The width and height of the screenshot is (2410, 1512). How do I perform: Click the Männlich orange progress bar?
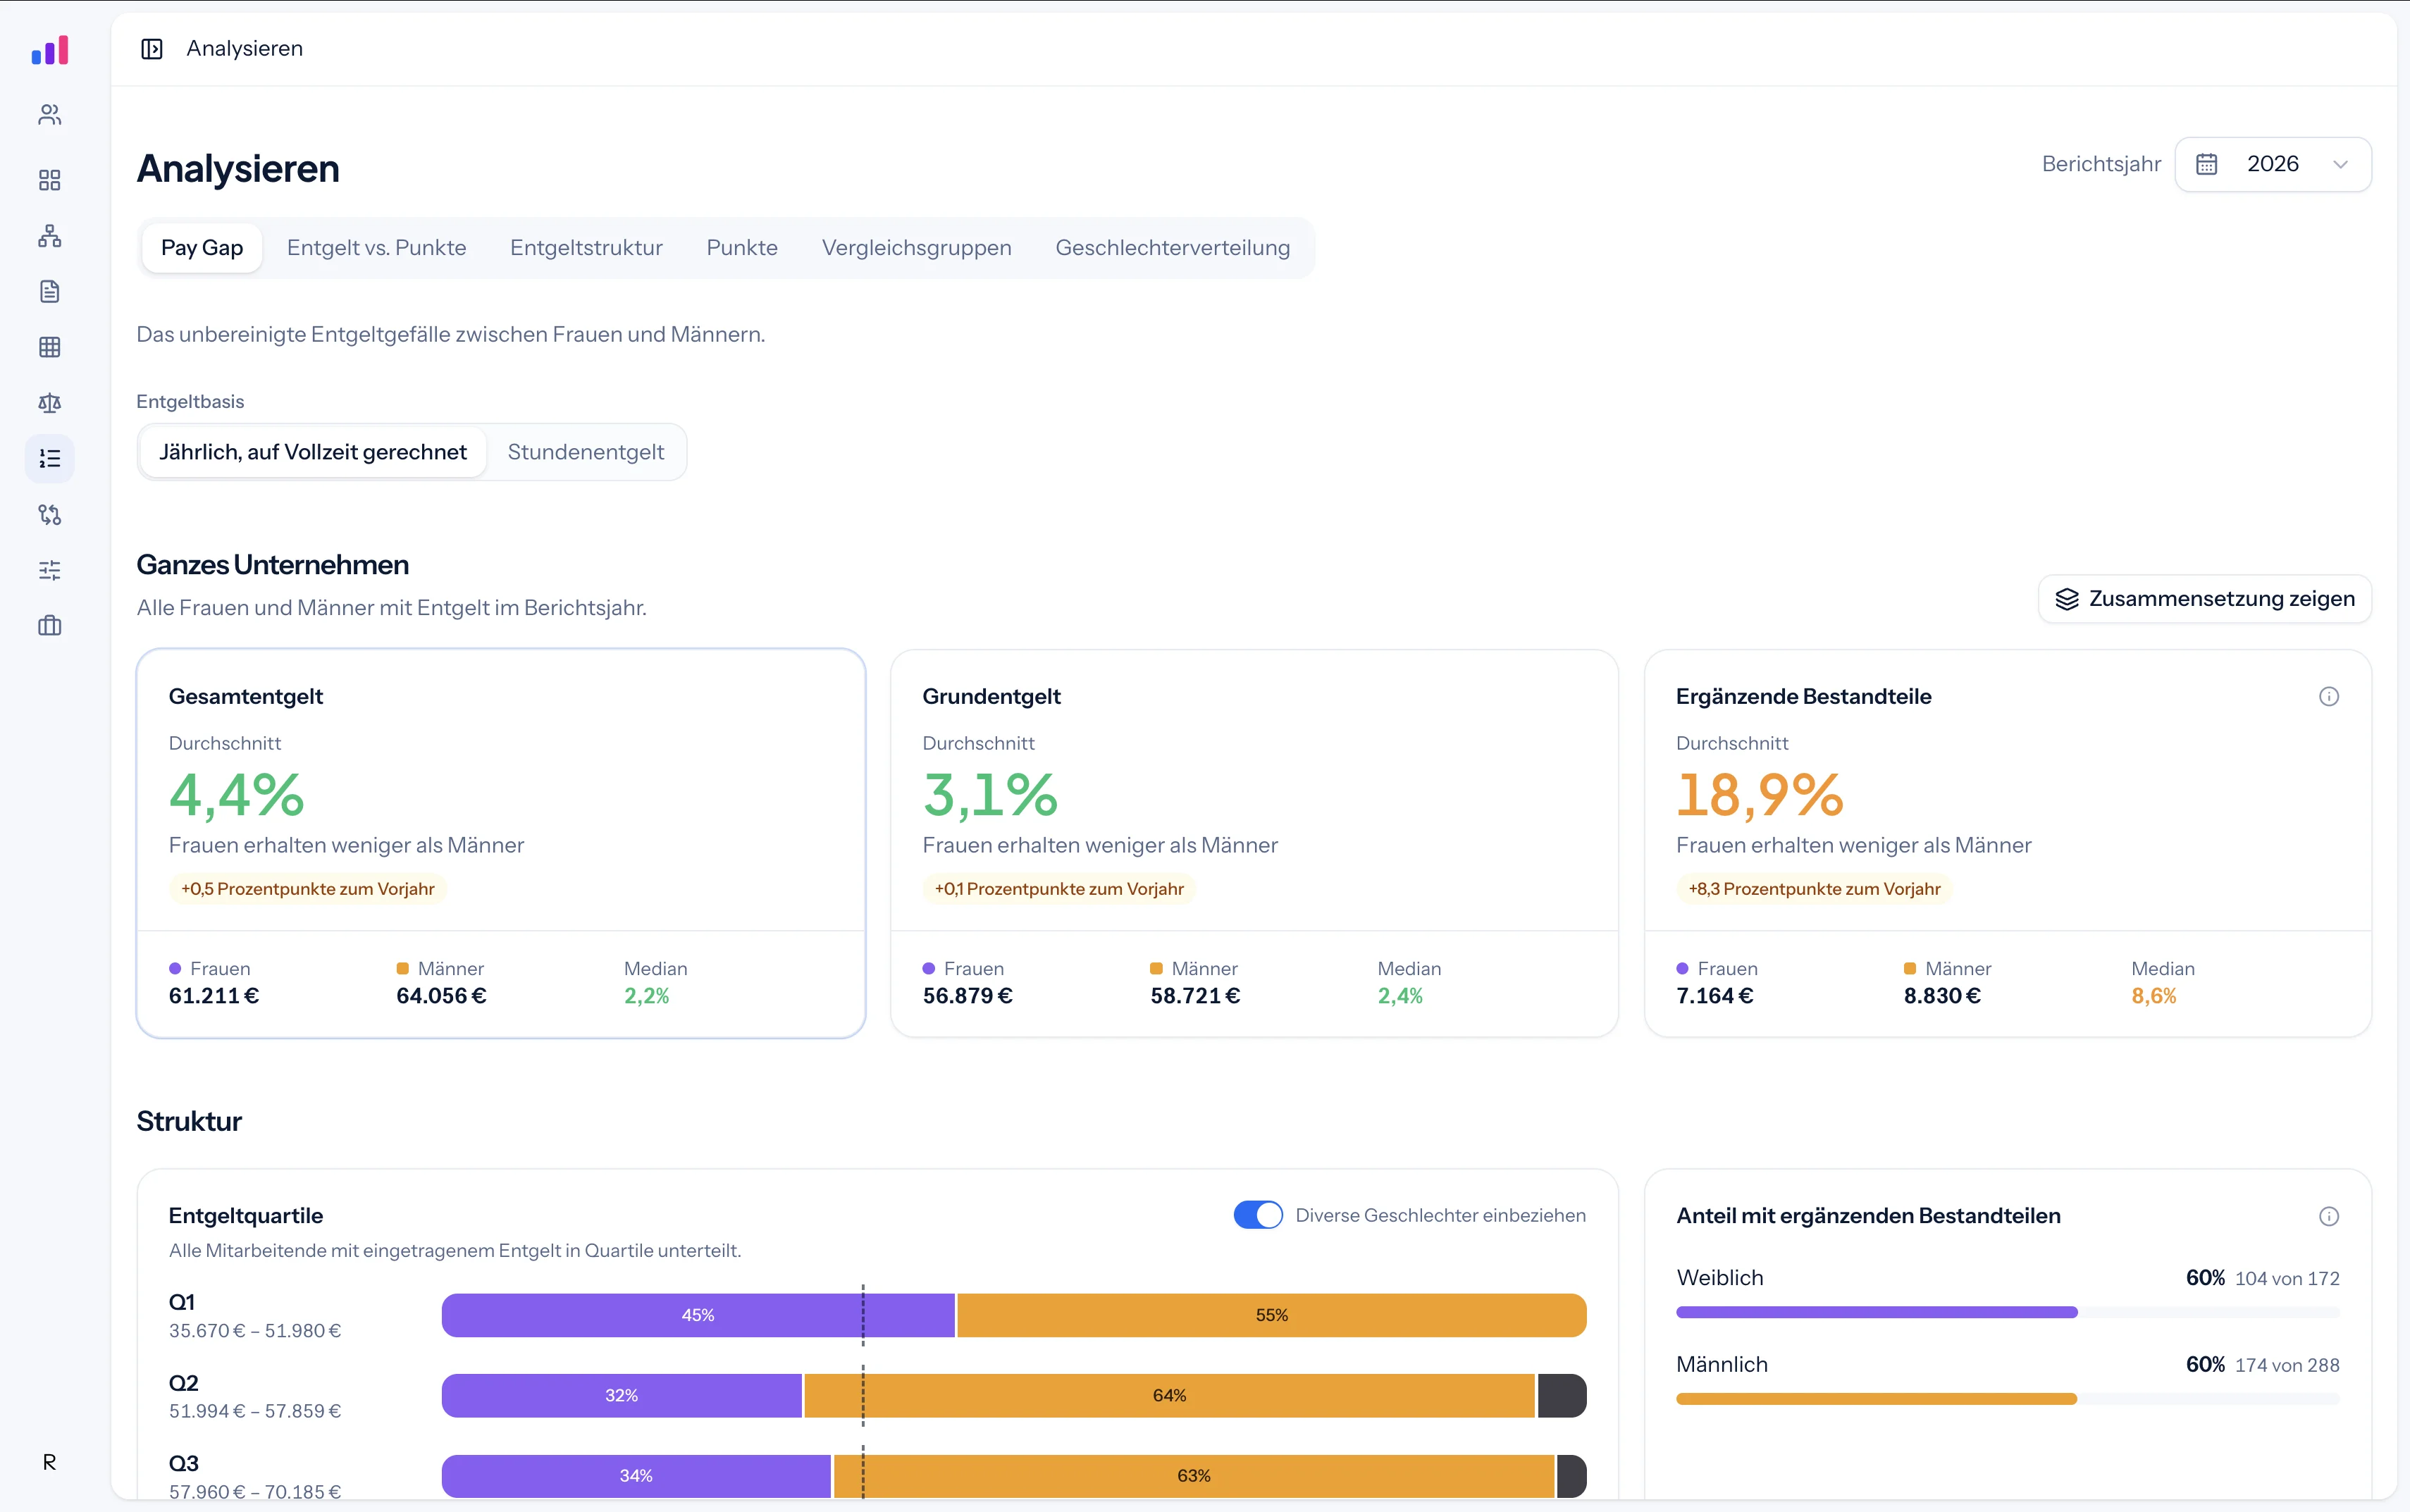click(x=1877, y=1399)
